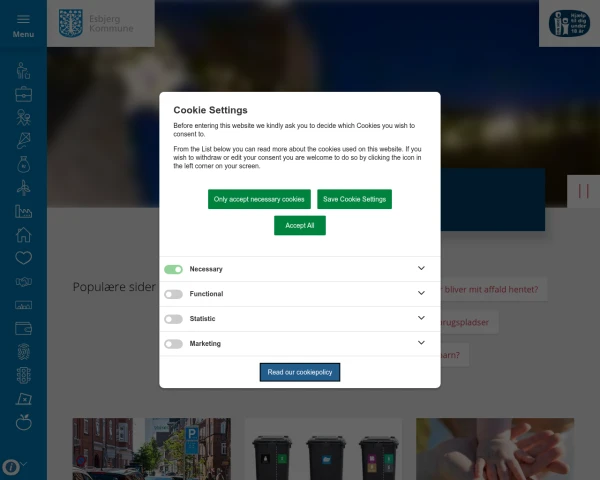600x480 pixels.
Task: Click the 'Necessary' category label
Action: [x=206, y=269]
